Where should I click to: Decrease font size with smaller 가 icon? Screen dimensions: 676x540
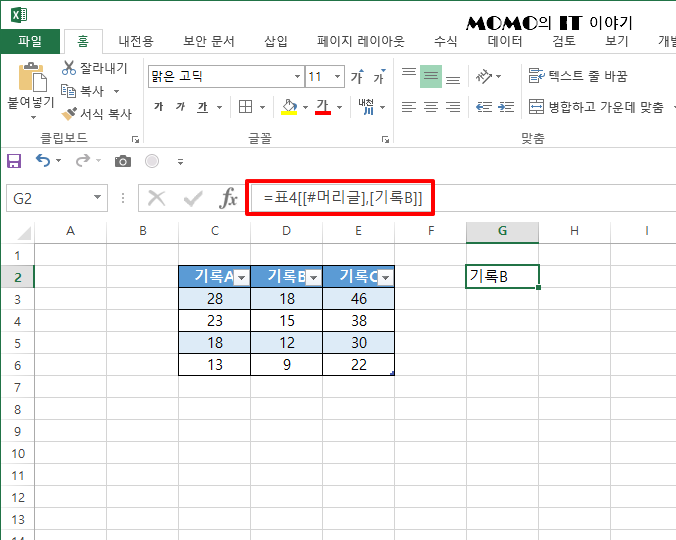pyautogui.click(x=379, y=76)
